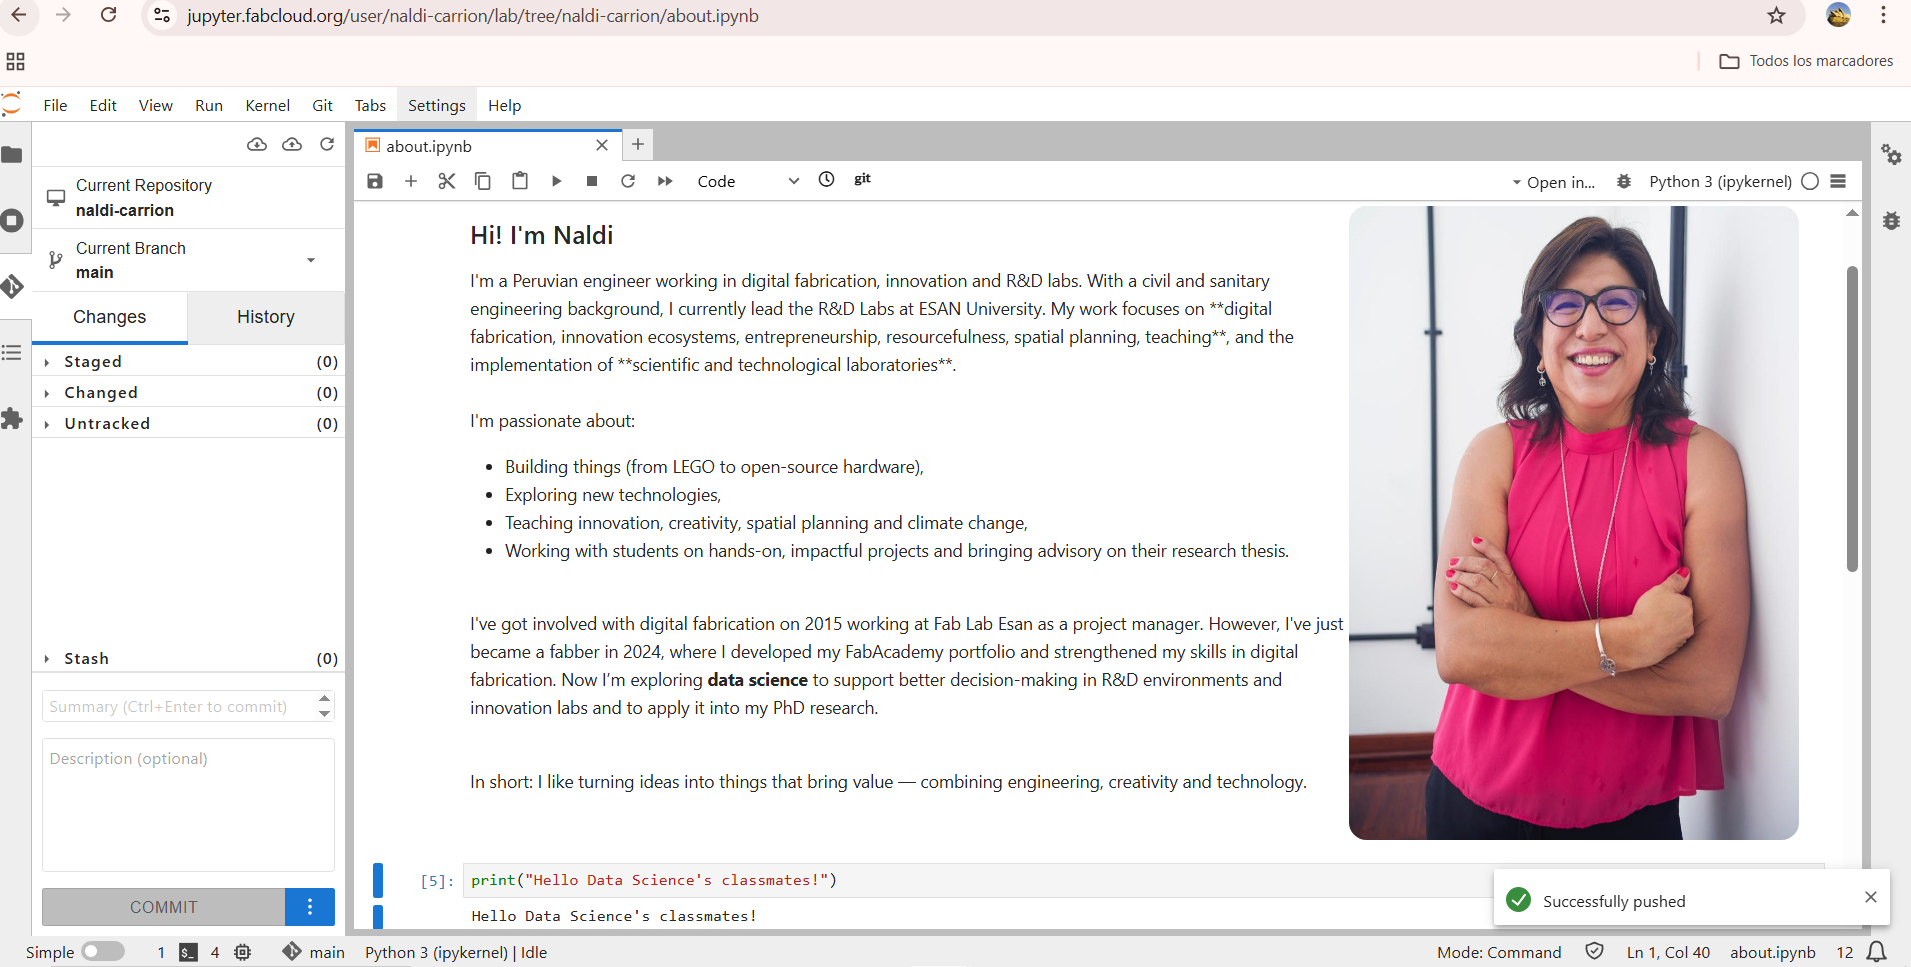Open the Extension Manager puzzle icon
The height and width of the screenshot is (967, 1911).
tap(12, 419)
